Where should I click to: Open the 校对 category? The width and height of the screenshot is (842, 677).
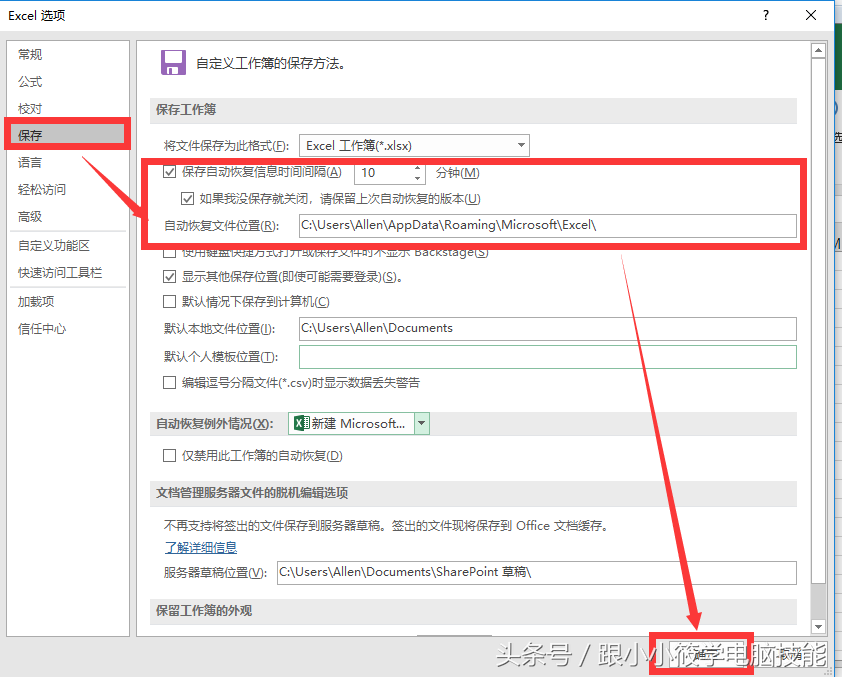point(30,108)
